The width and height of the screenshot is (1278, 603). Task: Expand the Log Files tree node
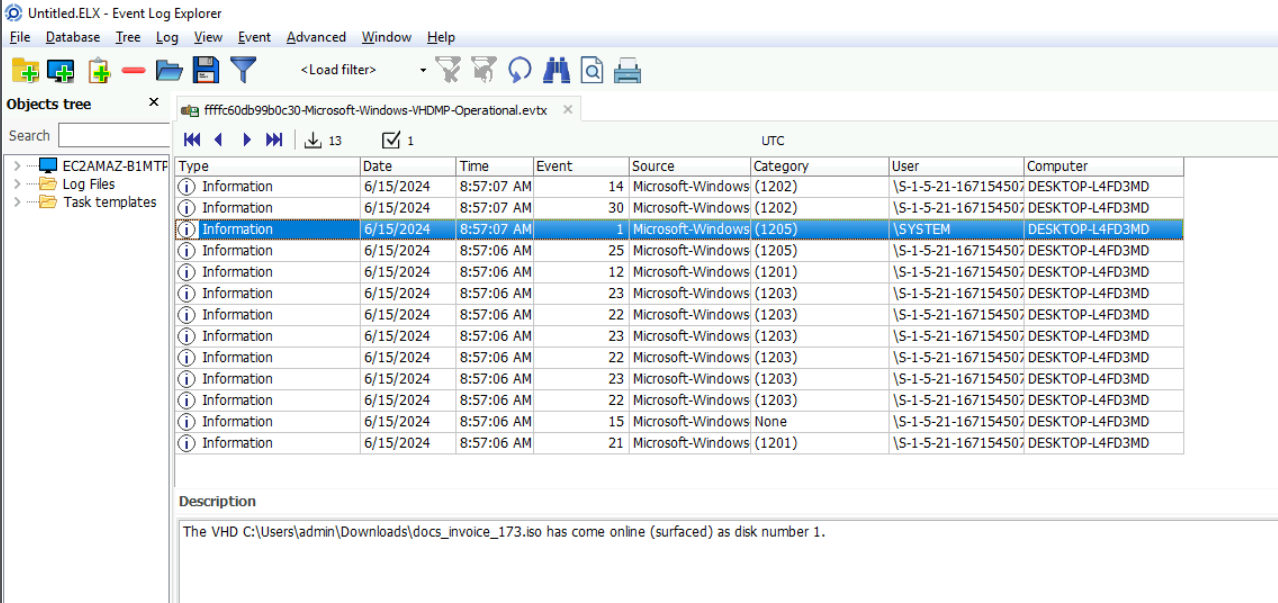point(17,184)
